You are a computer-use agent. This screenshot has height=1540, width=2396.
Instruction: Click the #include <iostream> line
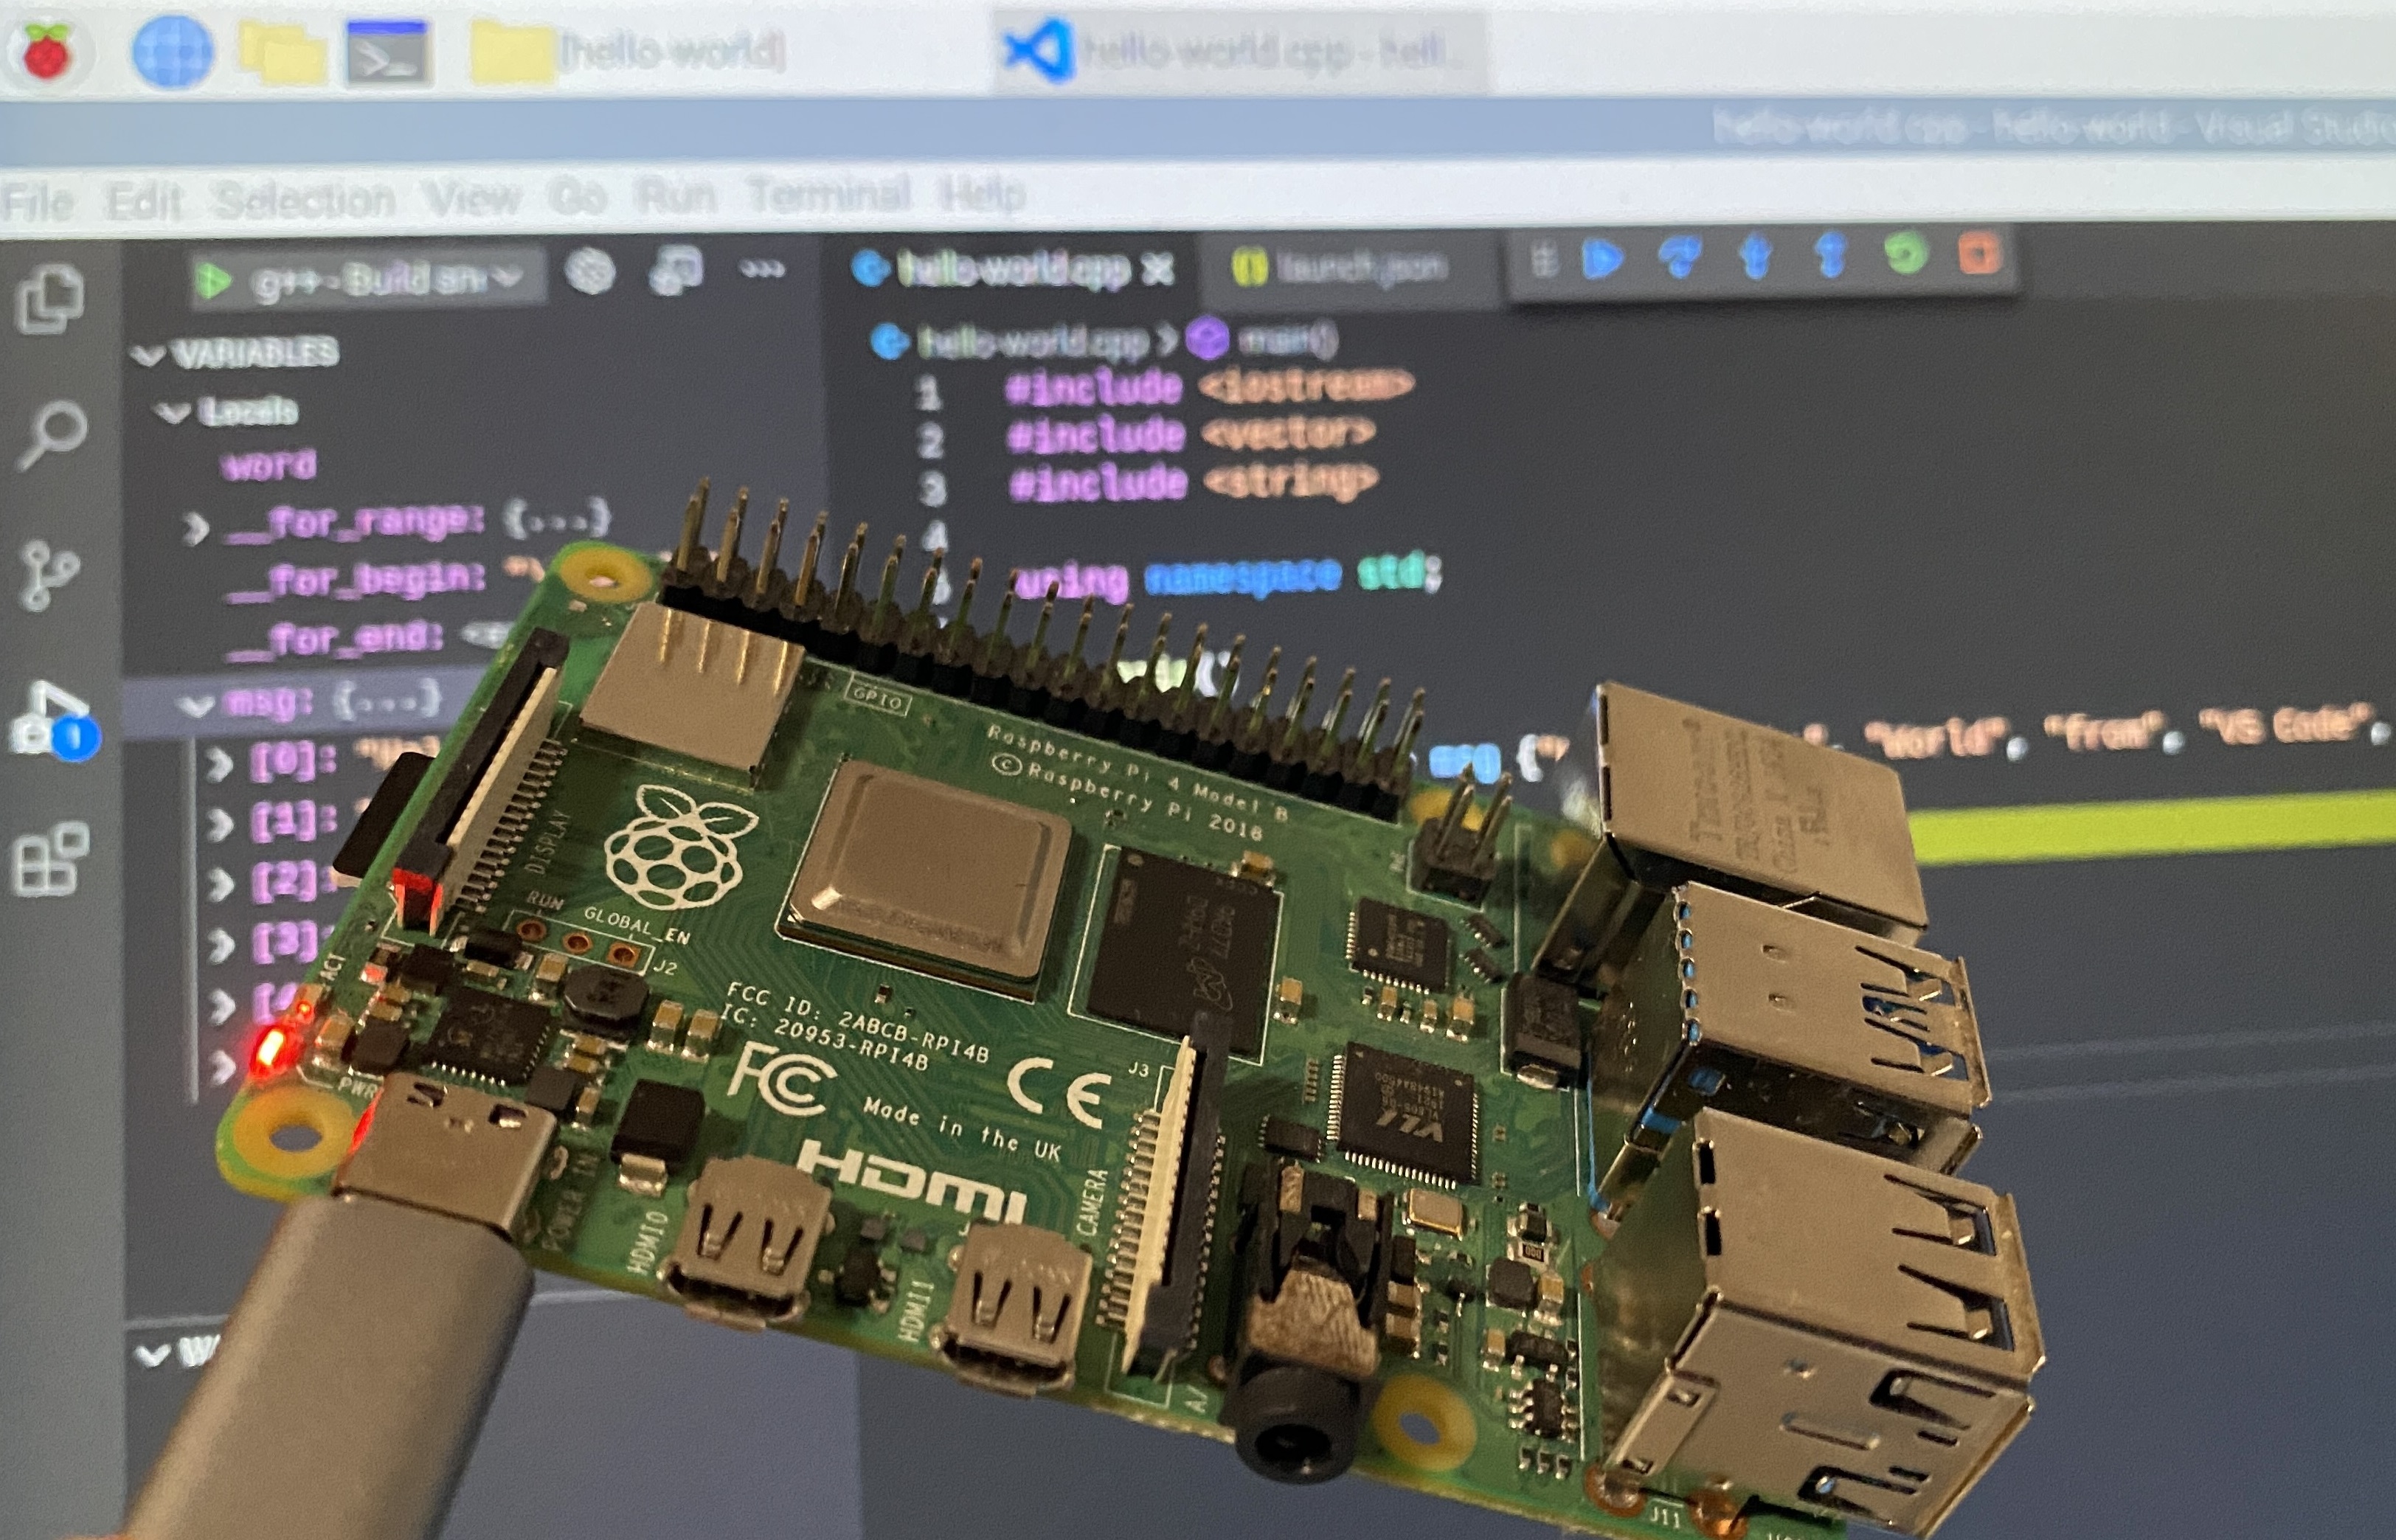click(1208, 386)
